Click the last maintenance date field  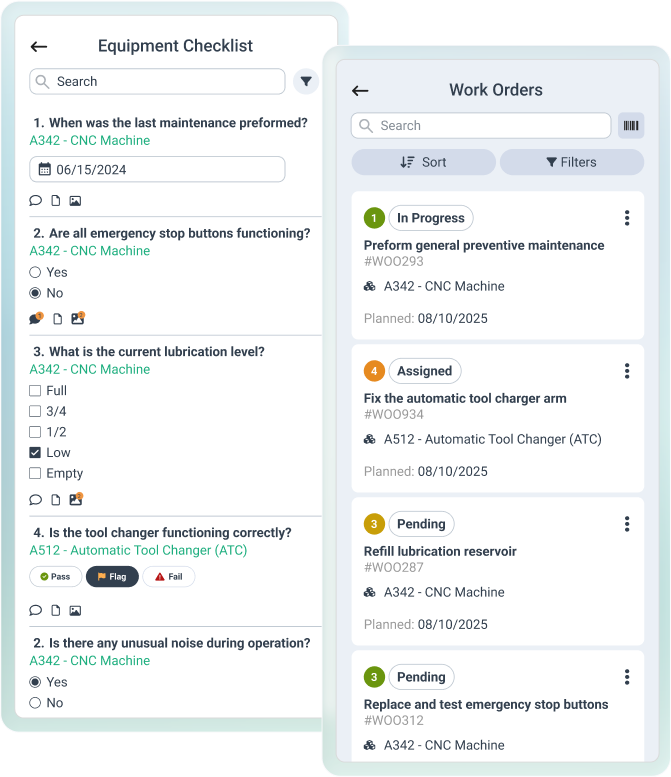click(x=157, y=169)
